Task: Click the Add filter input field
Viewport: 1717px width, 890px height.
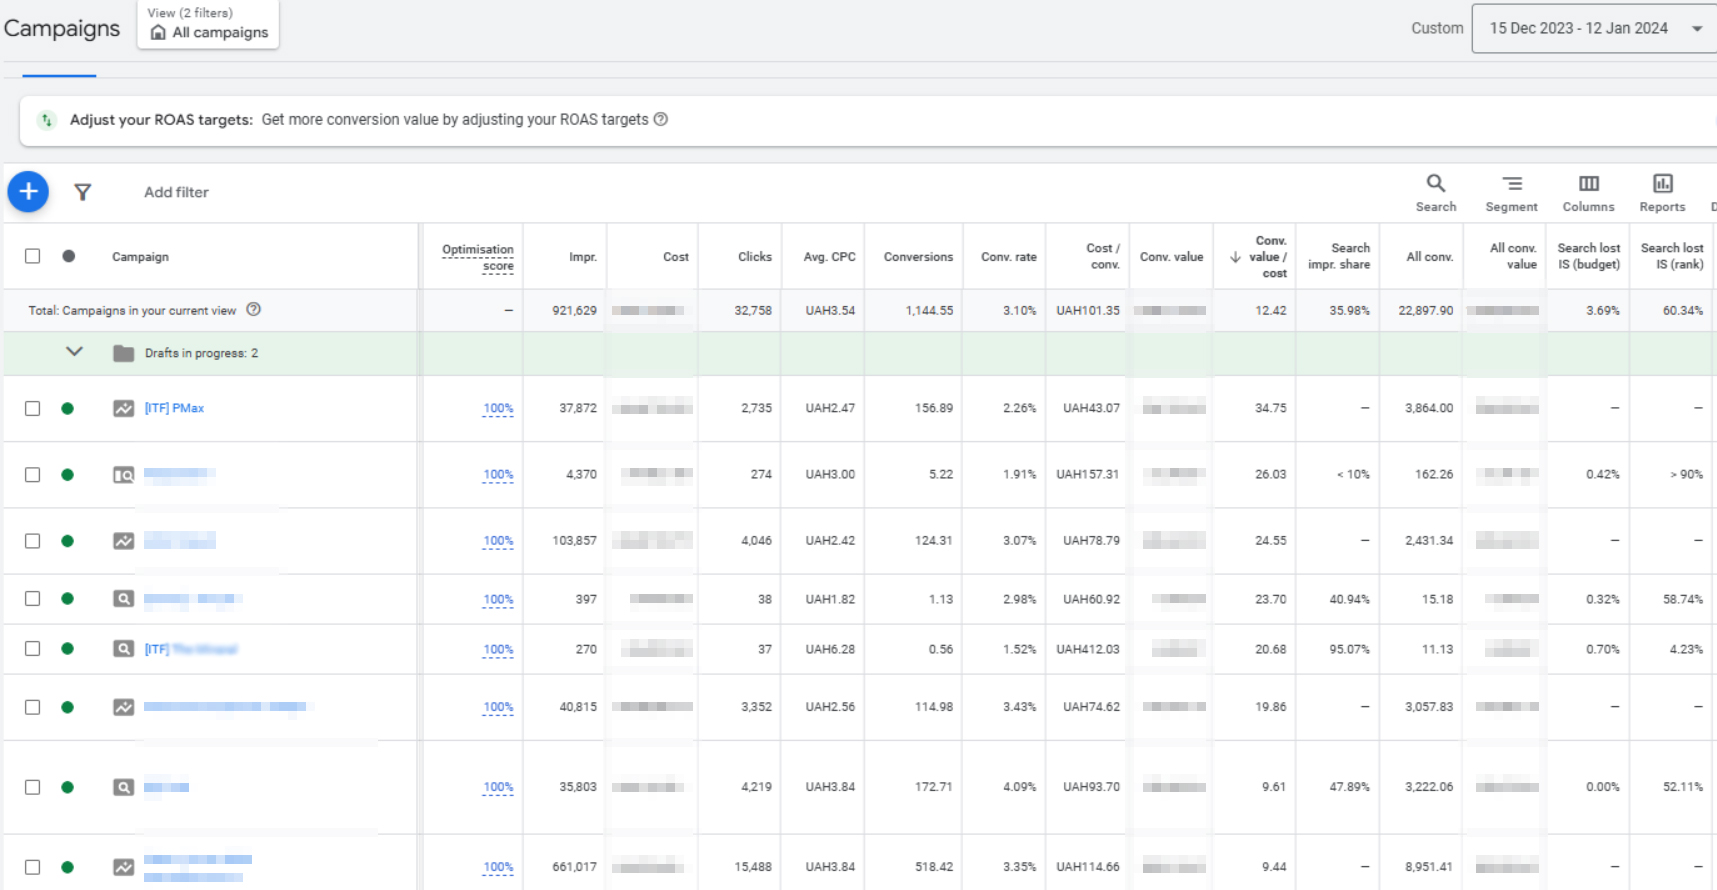Action: tap(176, 192)
